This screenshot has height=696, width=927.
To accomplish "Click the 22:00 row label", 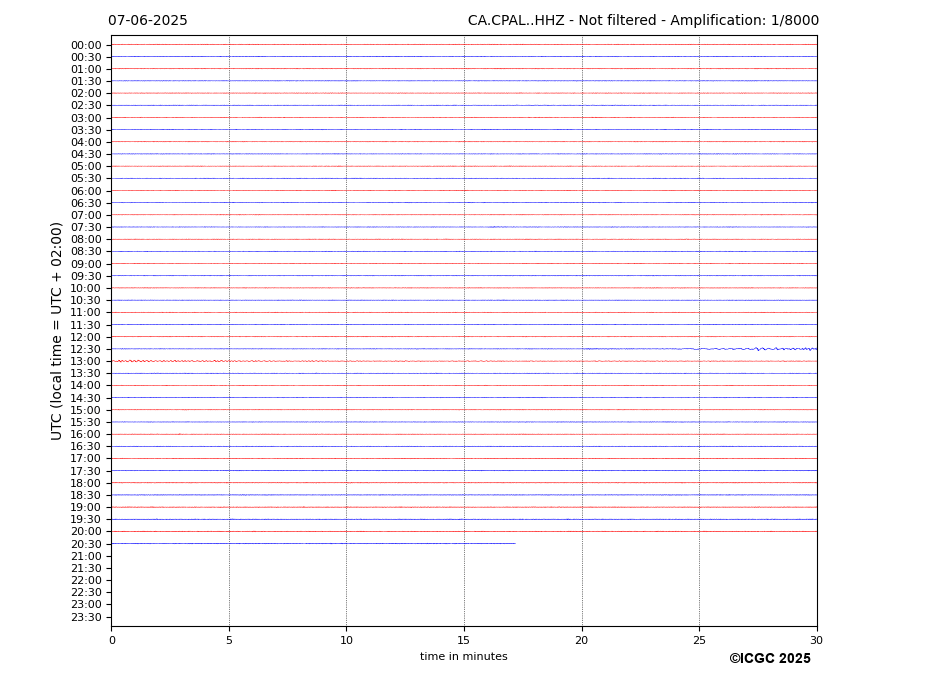I will pyautogui.click(x=86, y=580).
